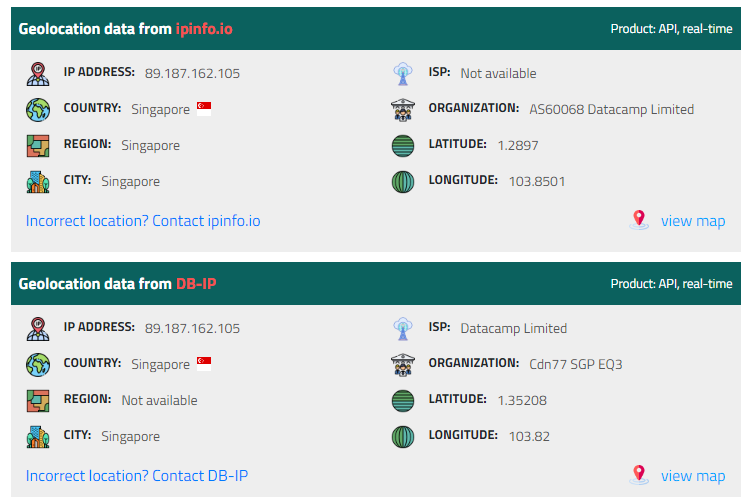This screenshot has height=497, width=744.
Task: Click the map pin icon in DB-IP panel
Action: [638, 475]
